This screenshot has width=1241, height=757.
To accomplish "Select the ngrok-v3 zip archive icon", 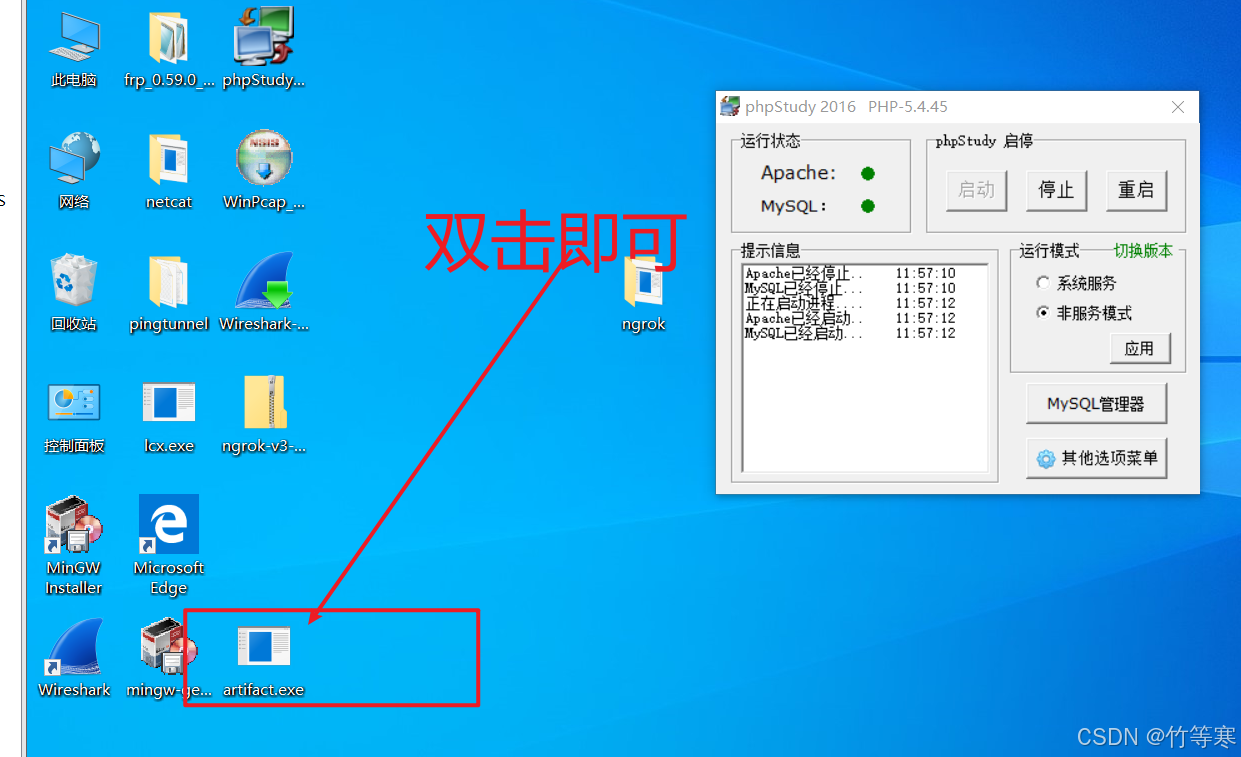I will 264,406.
